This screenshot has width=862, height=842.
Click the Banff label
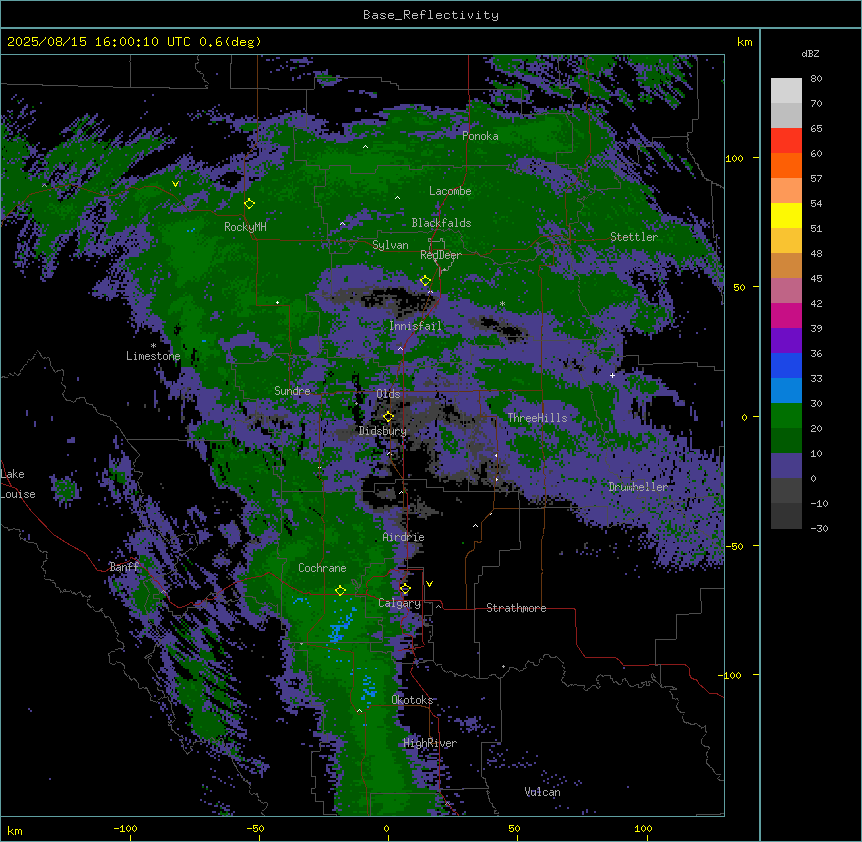pos(124,567)
